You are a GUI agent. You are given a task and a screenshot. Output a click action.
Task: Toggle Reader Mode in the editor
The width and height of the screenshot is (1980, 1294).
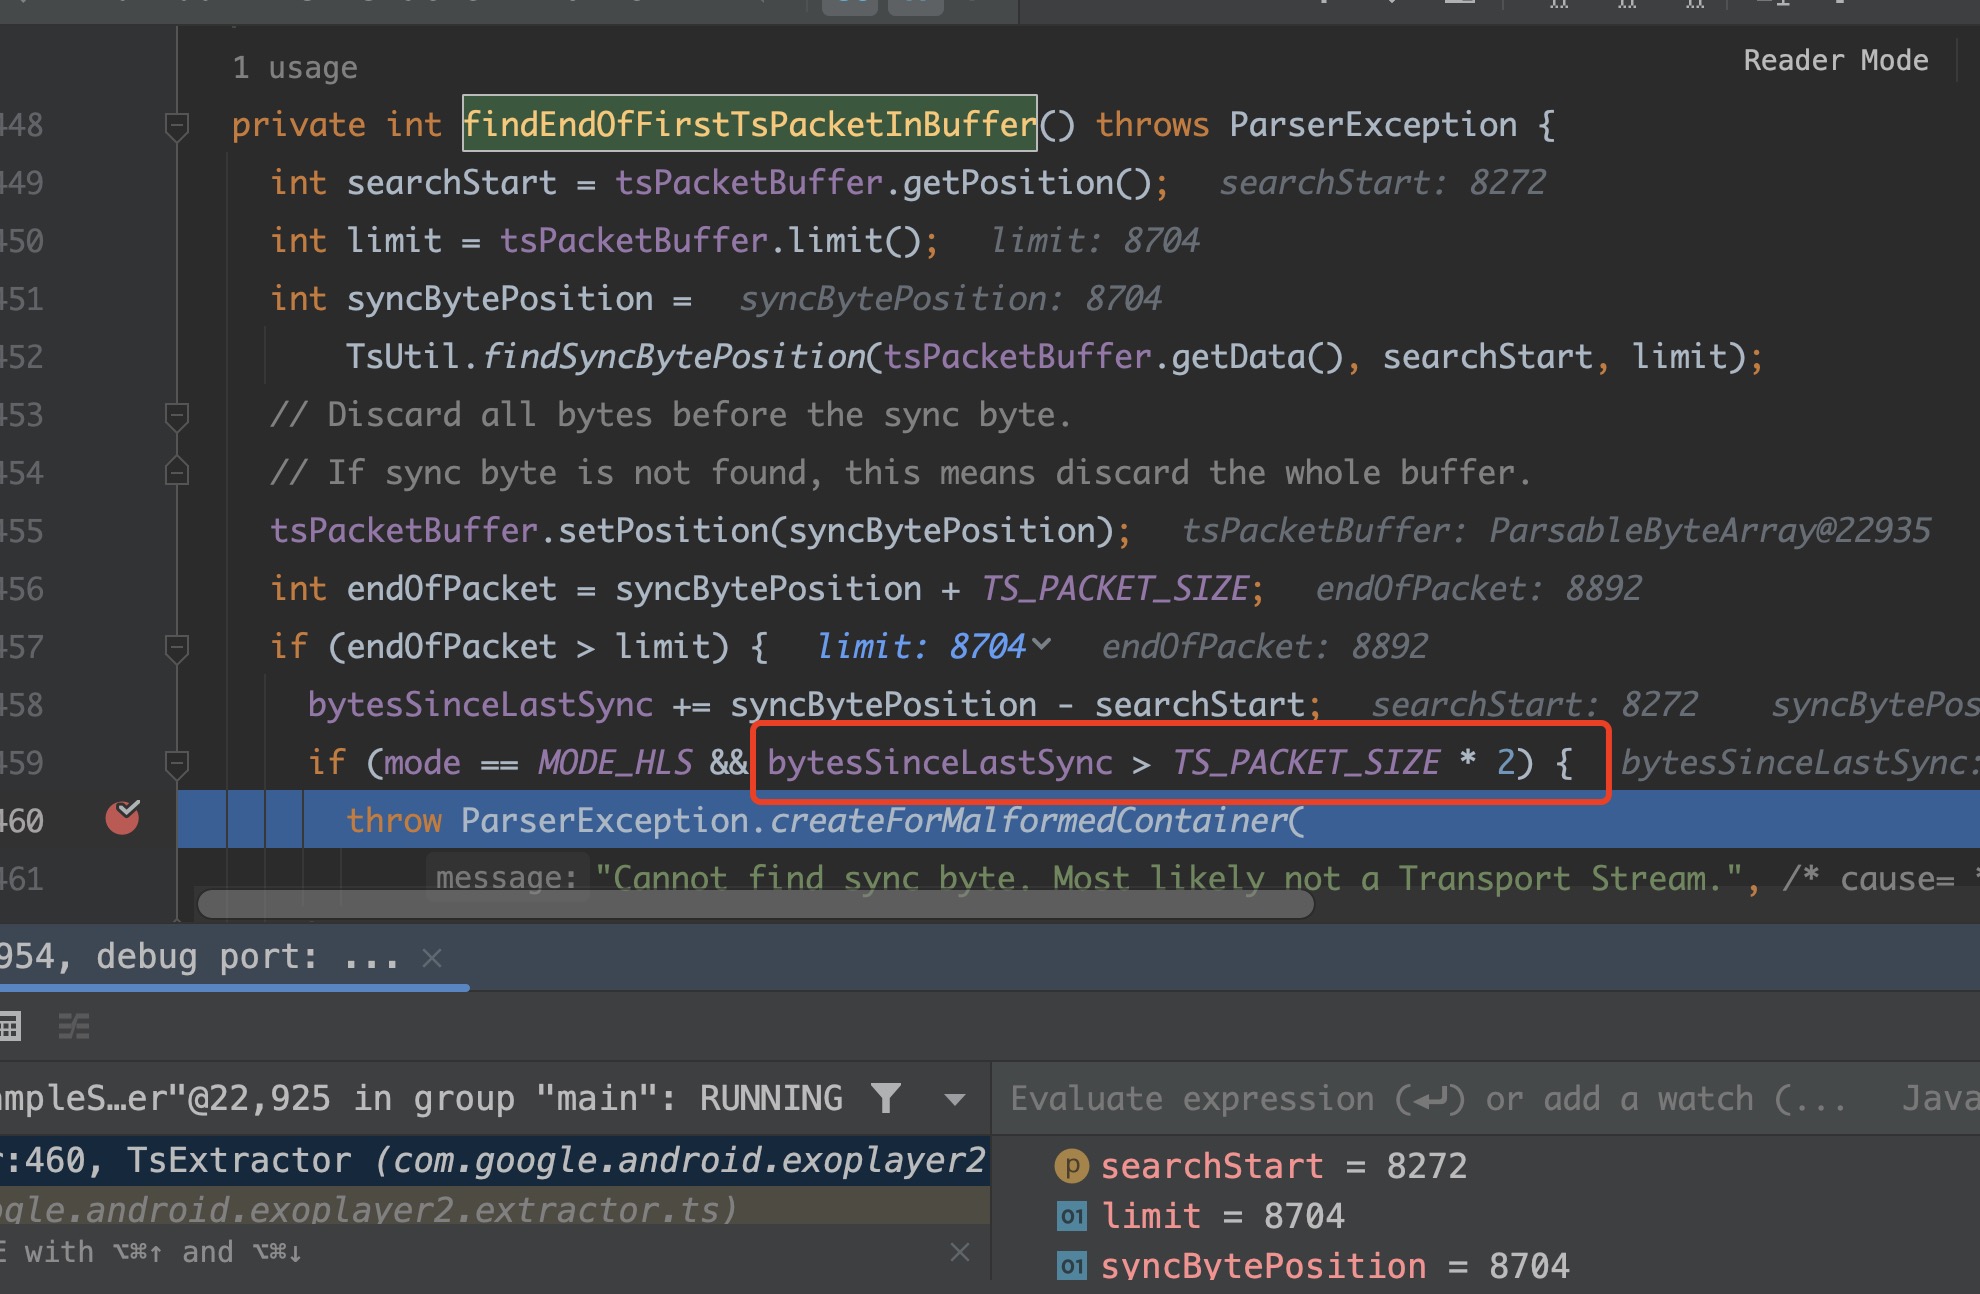[x=1835, y=60]
